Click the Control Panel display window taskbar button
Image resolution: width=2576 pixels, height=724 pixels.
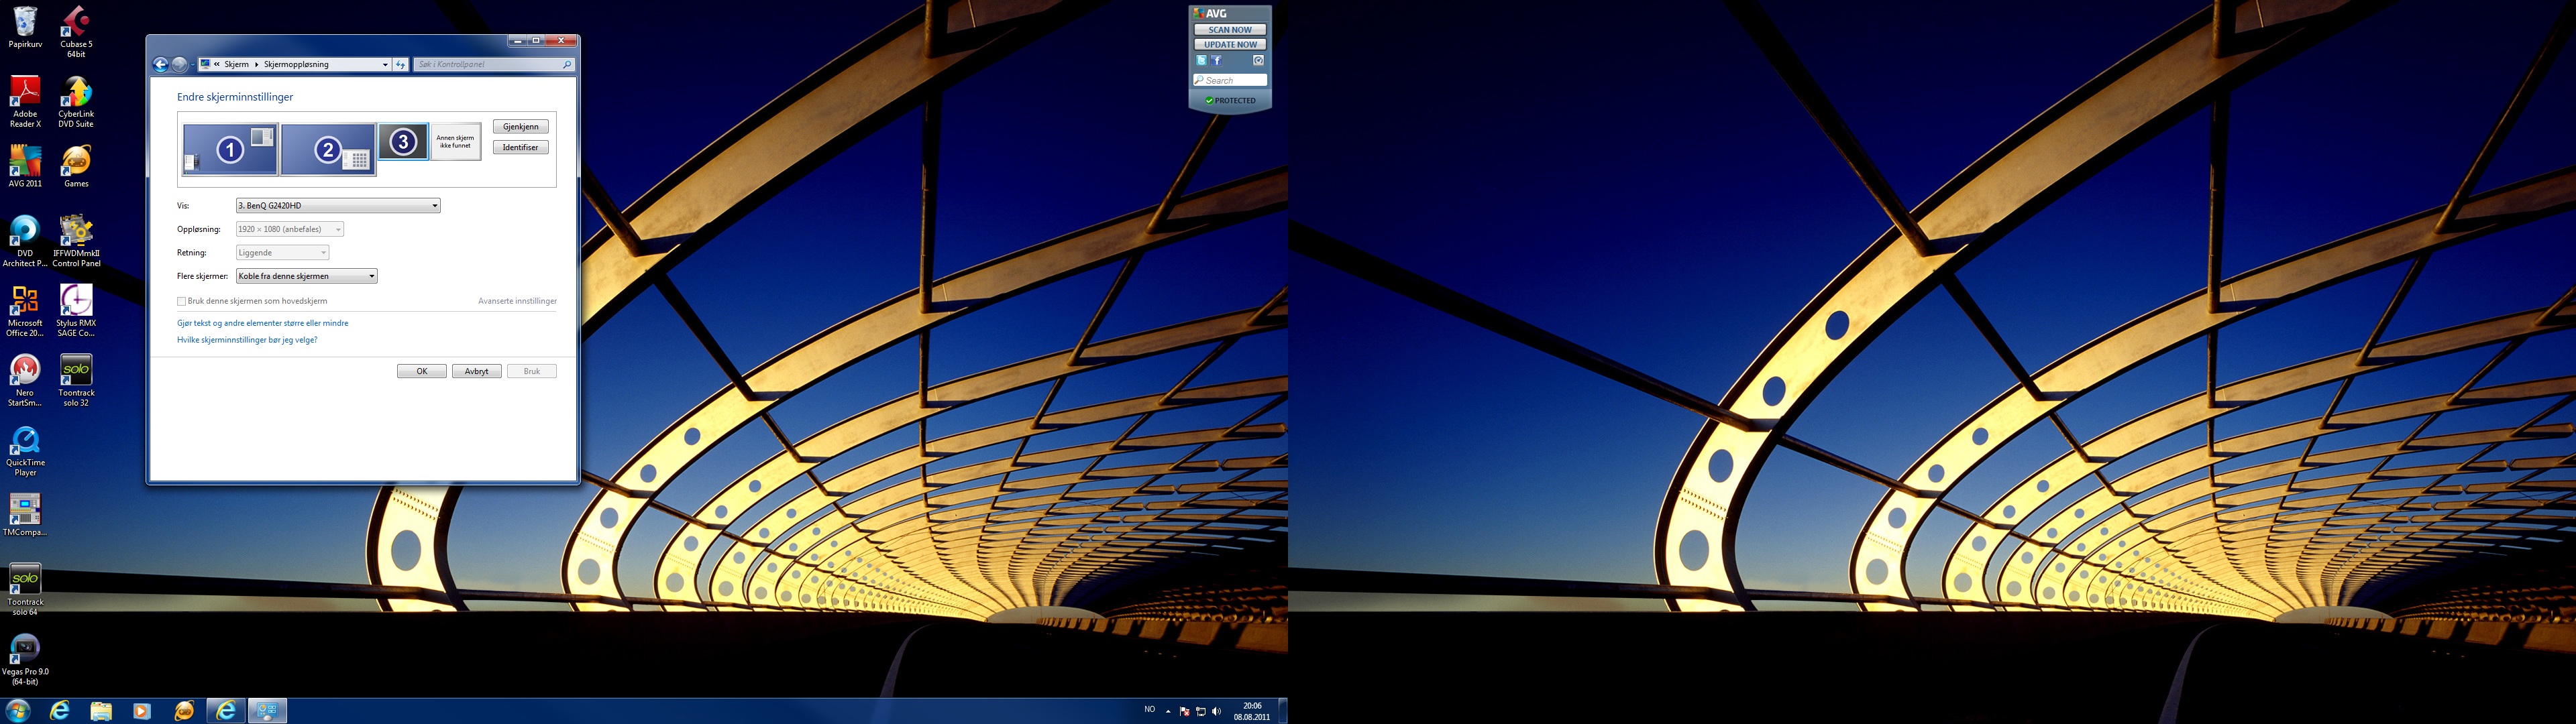(x=268, y=711)
